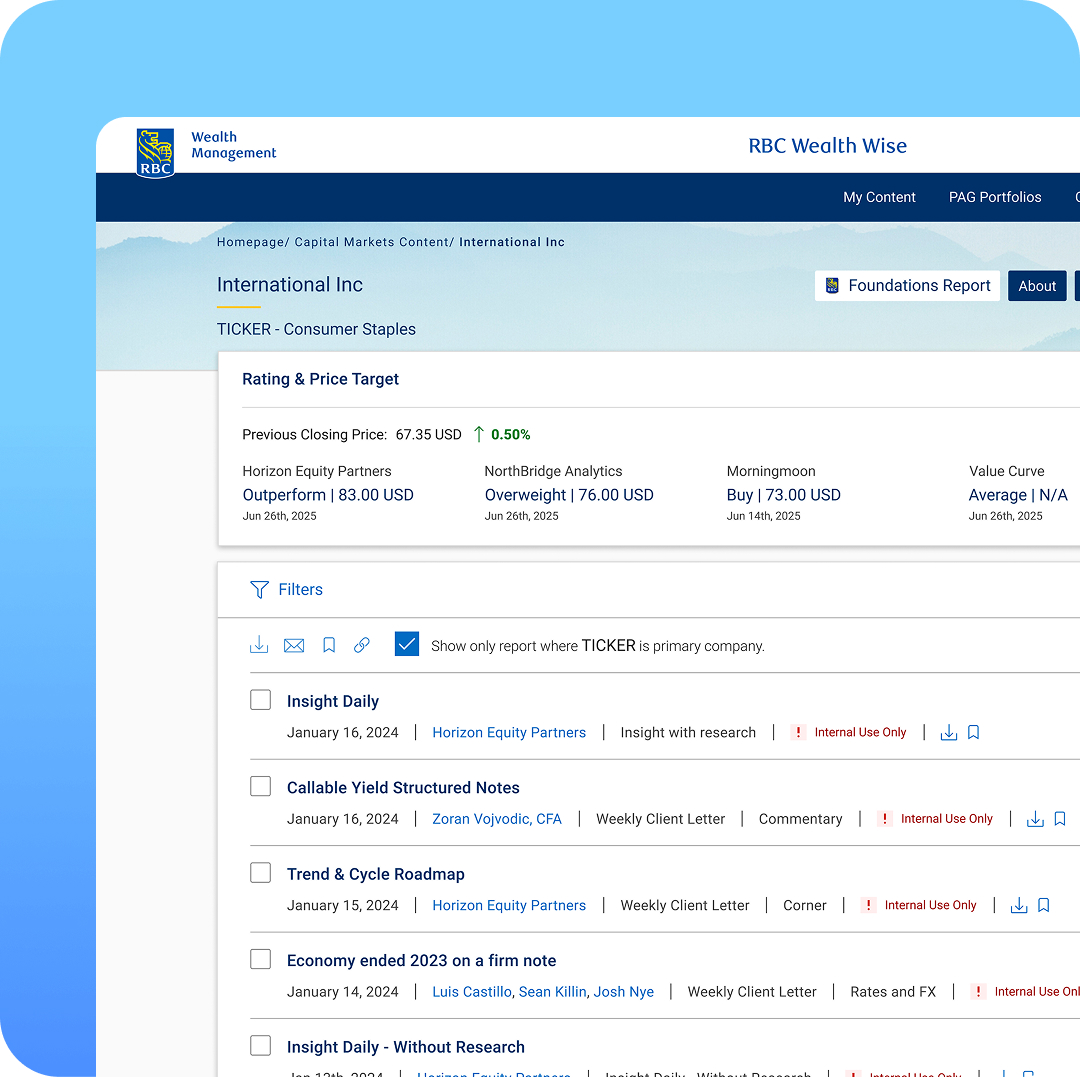Click warning icon in Callable Yield row
1080x1077 pixels.
[884, 819]
